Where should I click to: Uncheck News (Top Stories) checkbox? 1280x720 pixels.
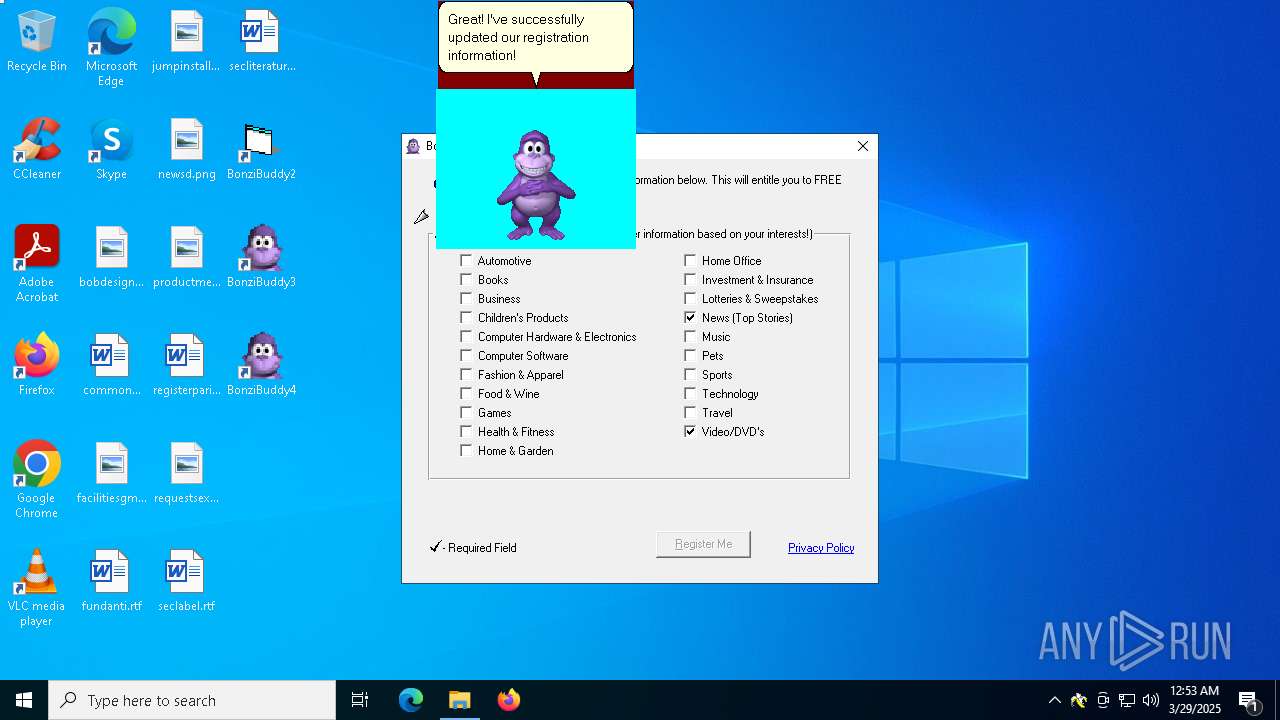[690, 317]
